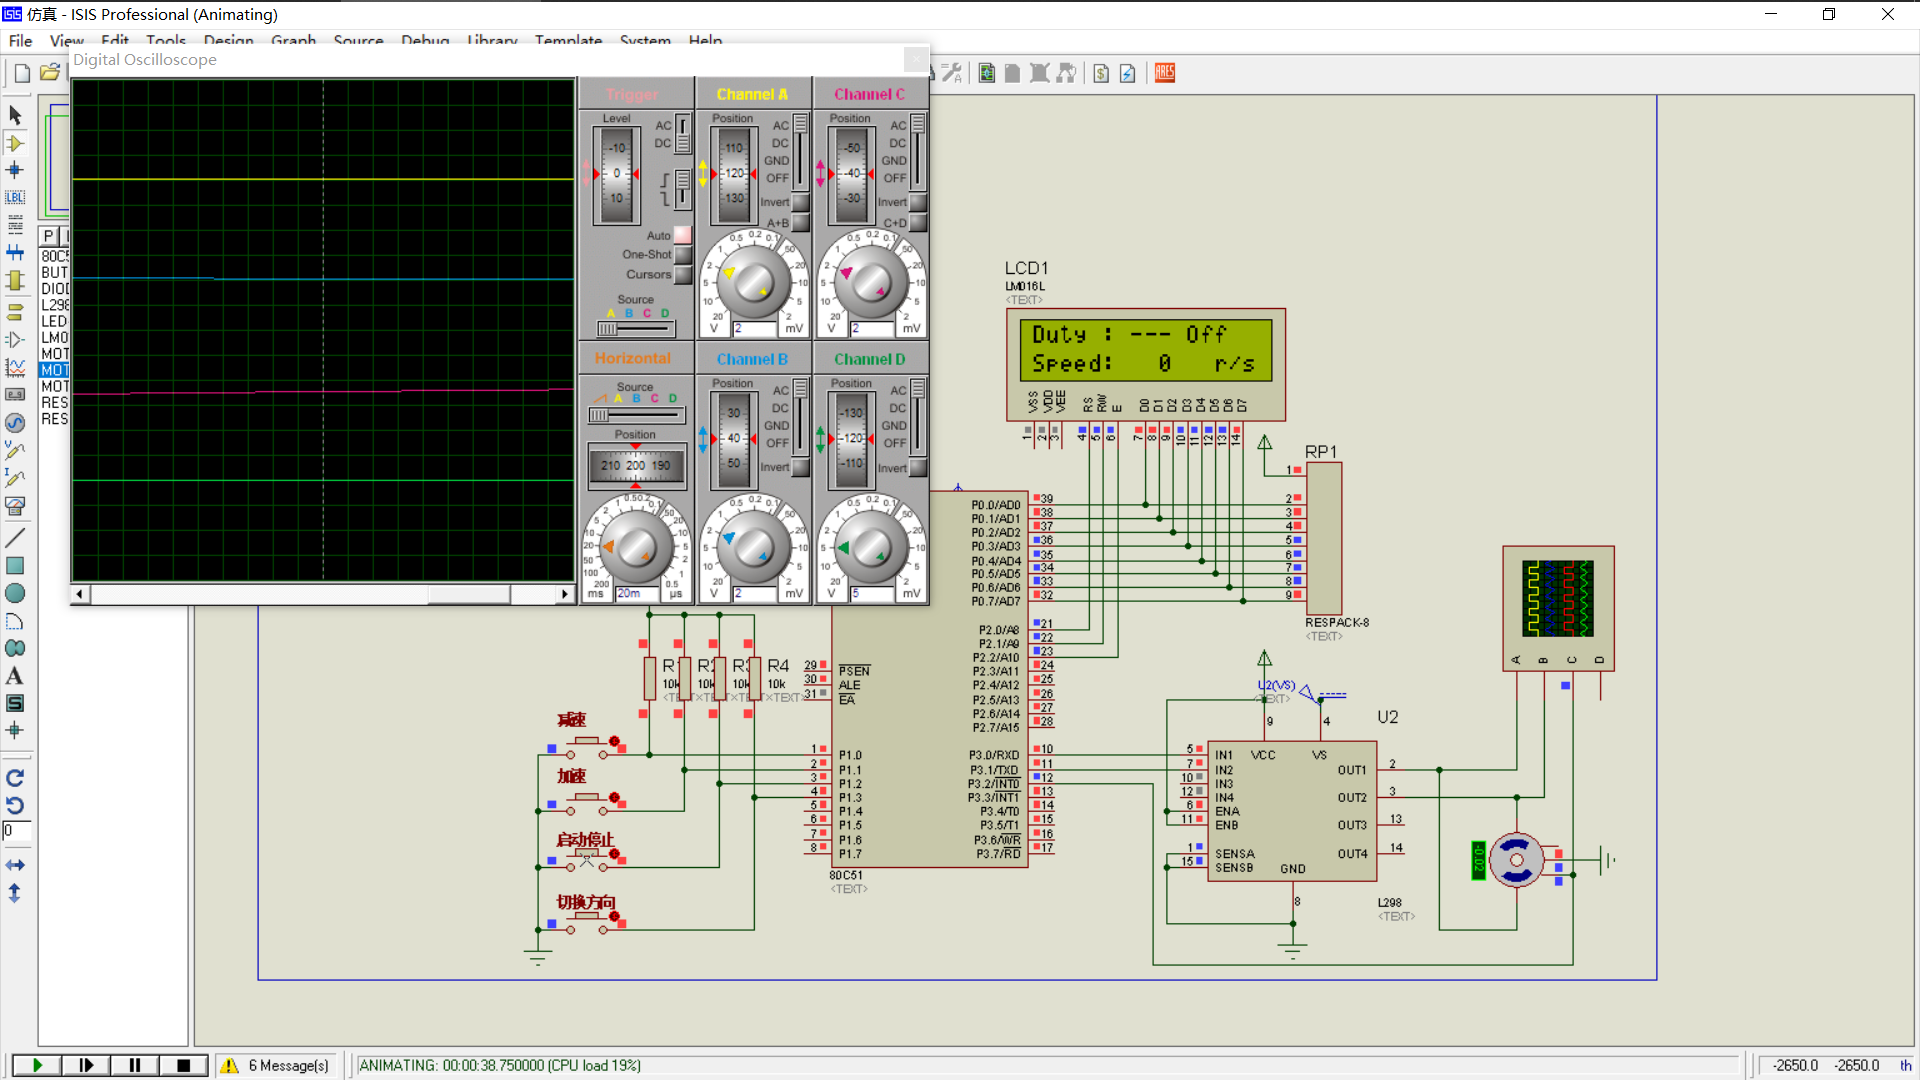The width and height of the screenshot is (1920, 1080).
Task: Select the 2D arc drawing tool
Action: pos(15,621)
